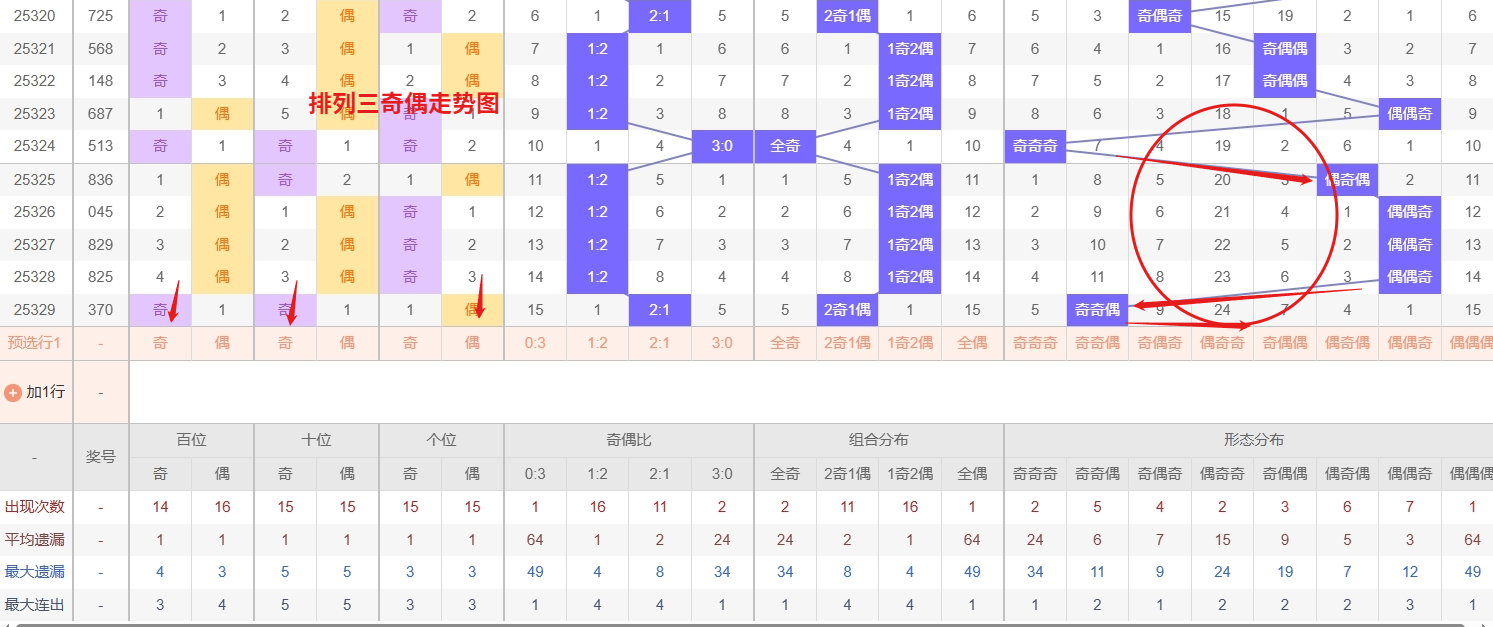Mark 奇奇奇 in the 预选行1 row
The image size is (1493, 627).
pyautogui.click(x=1034, y=343)
